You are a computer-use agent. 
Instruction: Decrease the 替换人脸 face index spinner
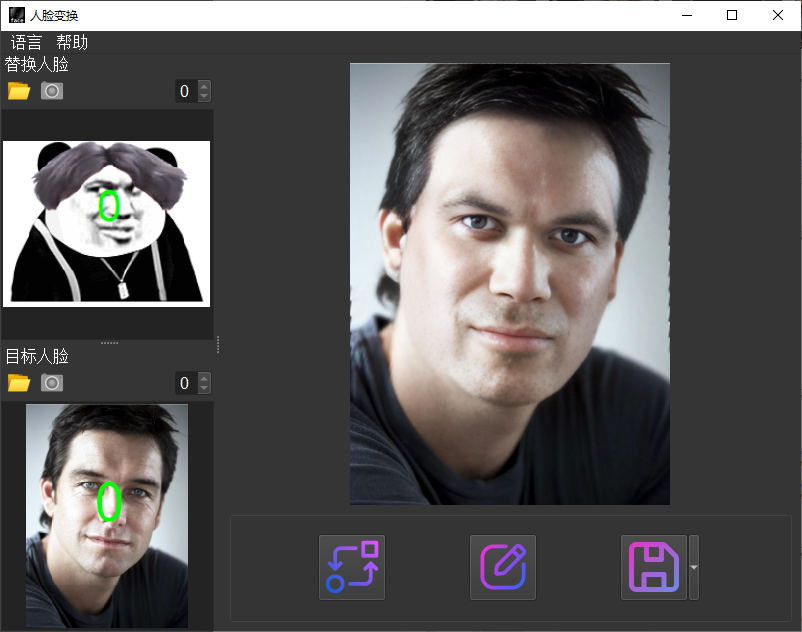(205, 97)
